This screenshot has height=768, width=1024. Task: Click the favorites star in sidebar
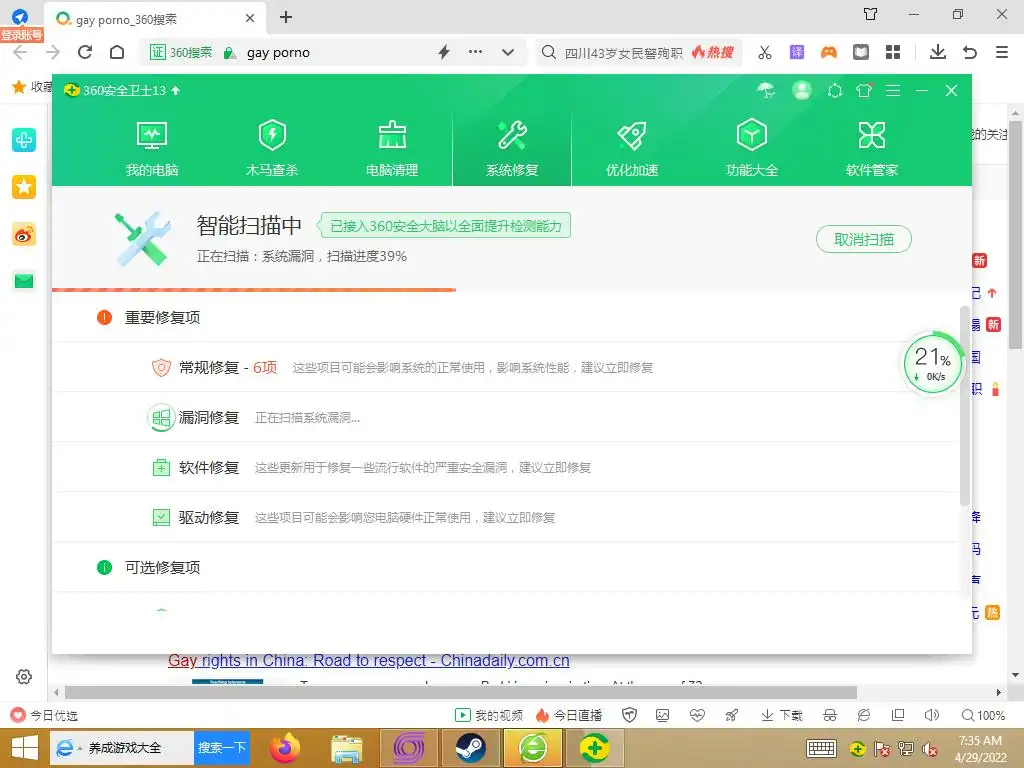click(24, 187)
